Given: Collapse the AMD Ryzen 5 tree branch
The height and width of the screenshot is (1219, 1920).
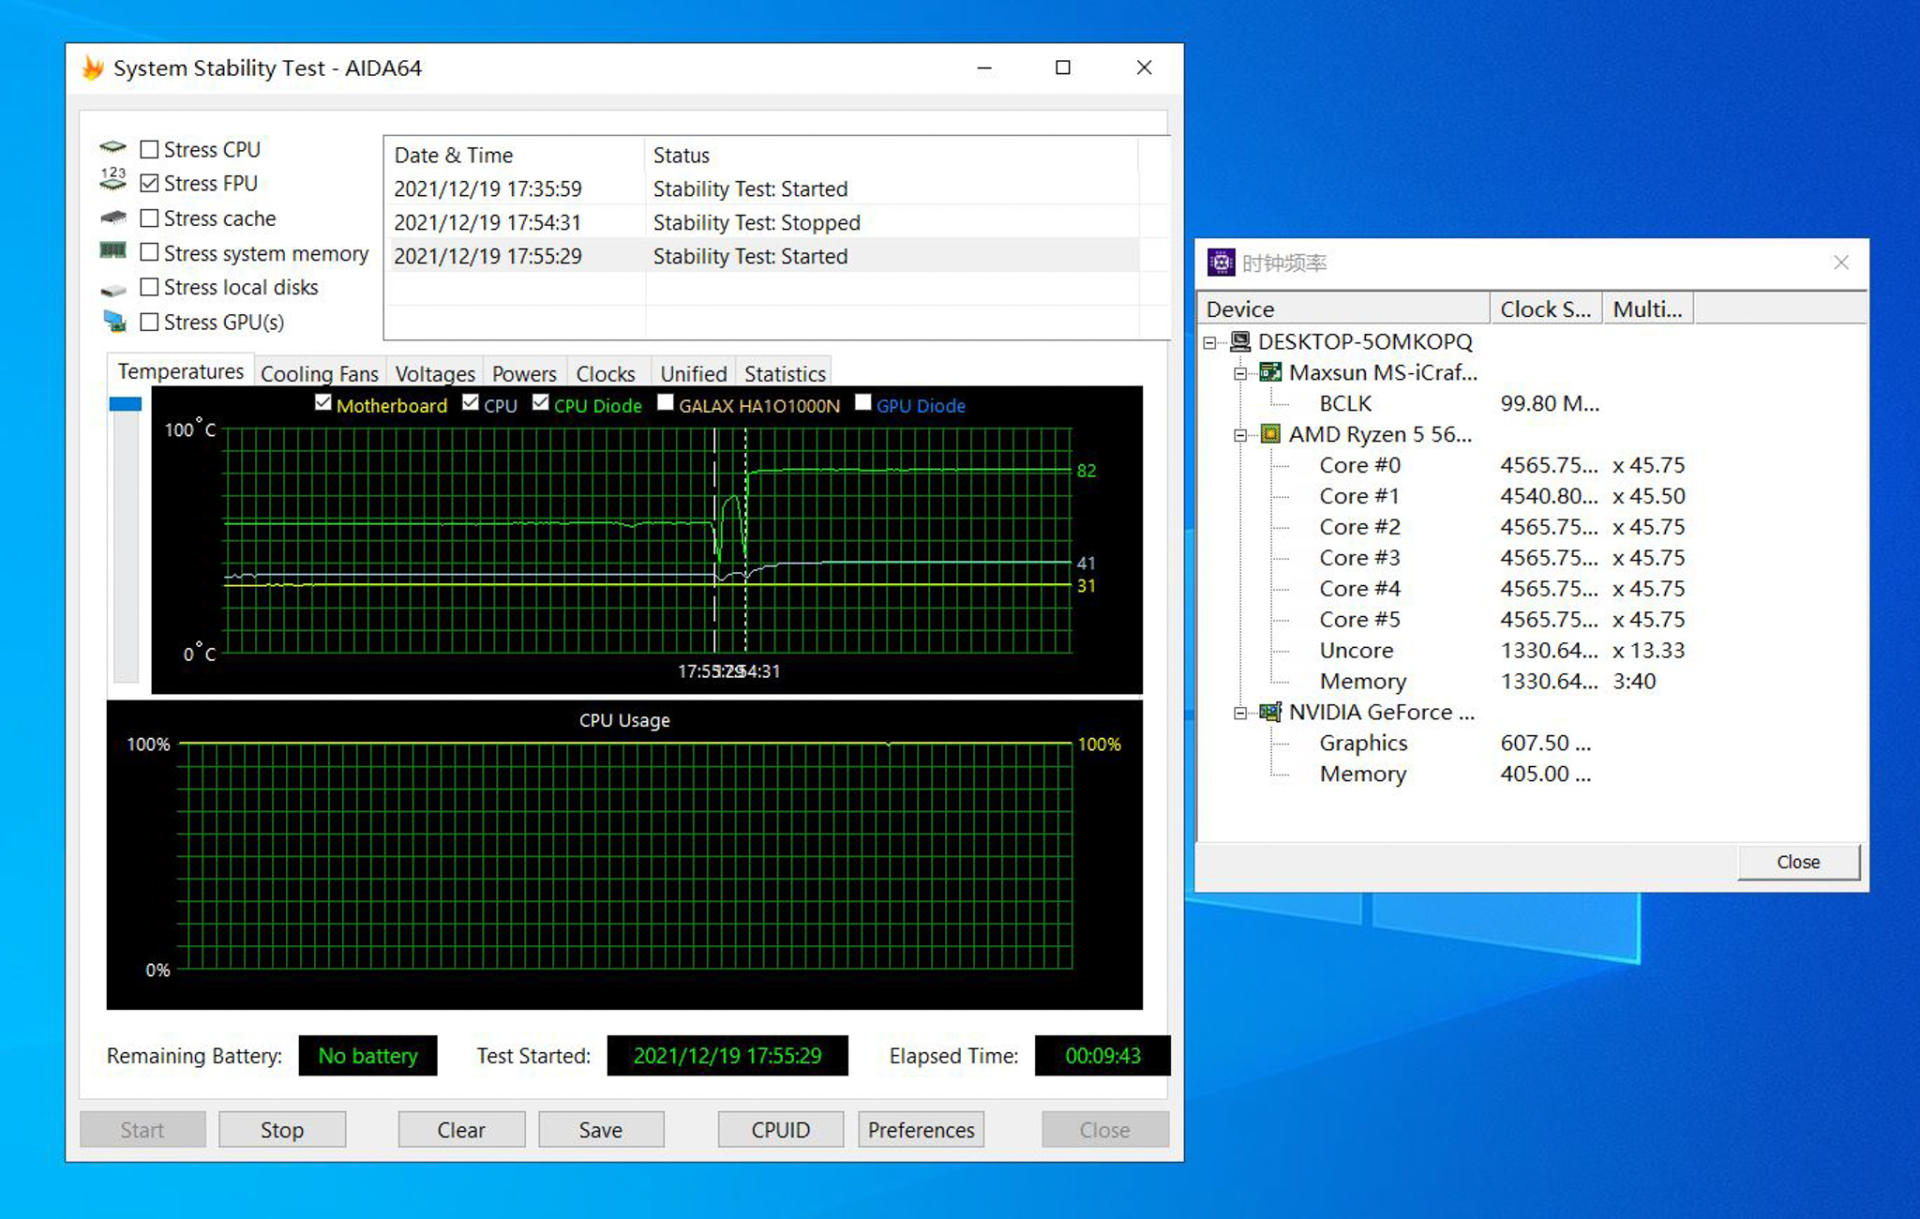Looking at the screenshot, I should tap(1240, 434).
